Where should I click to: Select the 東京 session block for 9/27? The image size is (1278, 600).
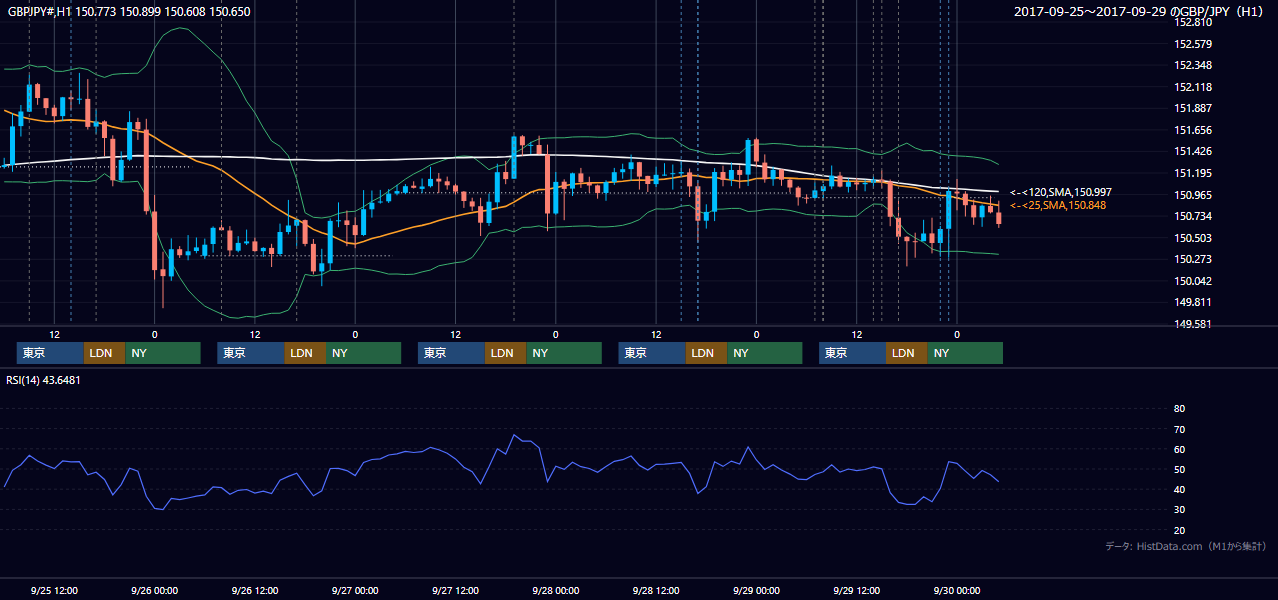pos(451,353)
